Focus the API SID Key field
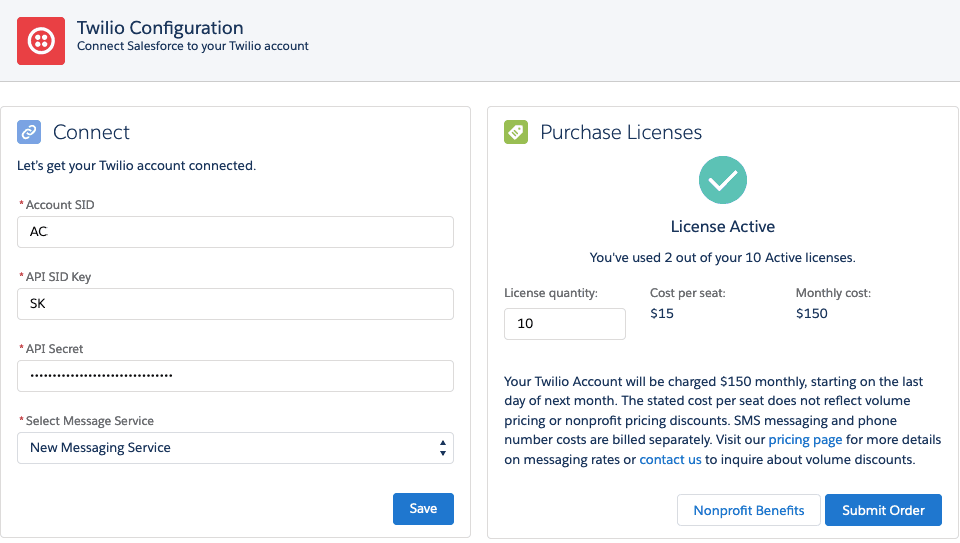The height and width of the screenshot is (543, 960). tap(235, 304)
